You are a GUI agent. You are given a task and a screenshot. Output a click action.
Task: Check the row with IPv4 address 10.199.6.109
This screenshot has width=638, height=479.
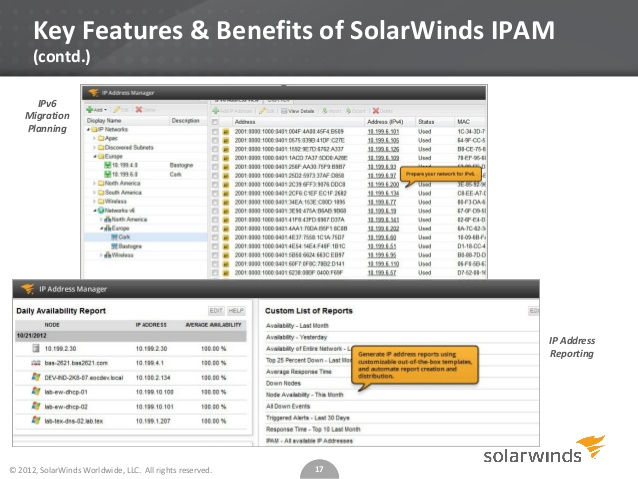point(215,158)
